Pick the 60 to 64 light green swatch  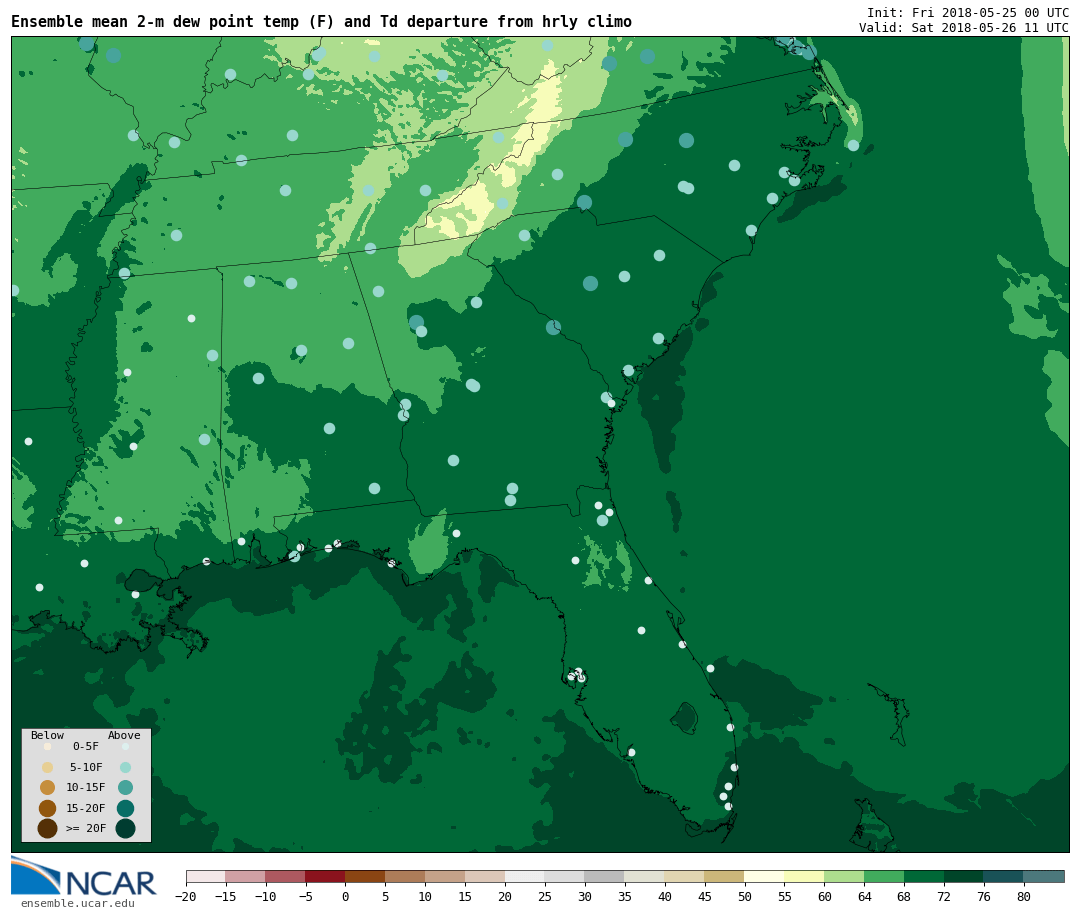point(844,876)
